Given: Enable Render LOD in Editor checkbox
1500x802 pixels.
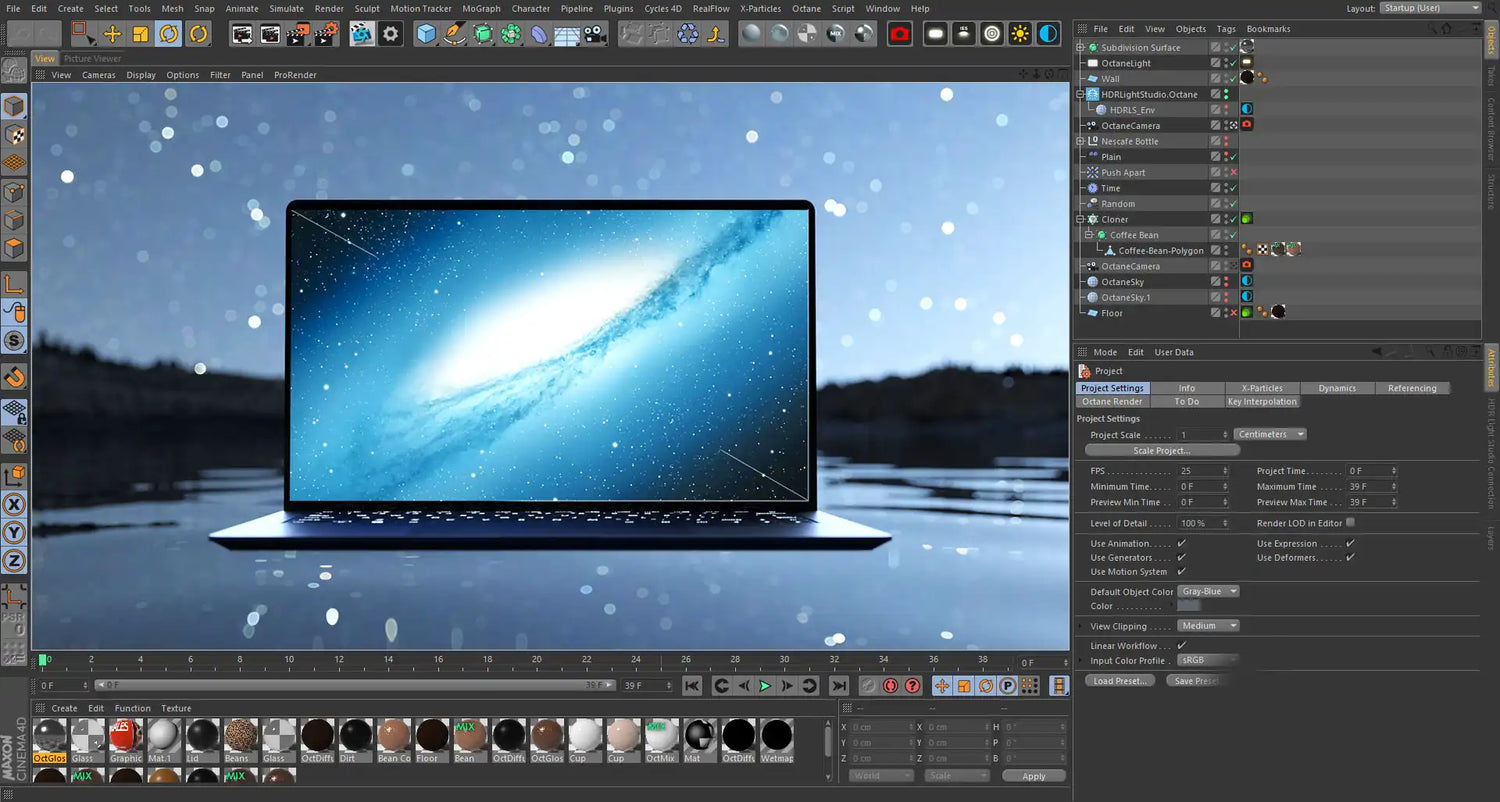Looking at the screenshot, I should 1350,522.
